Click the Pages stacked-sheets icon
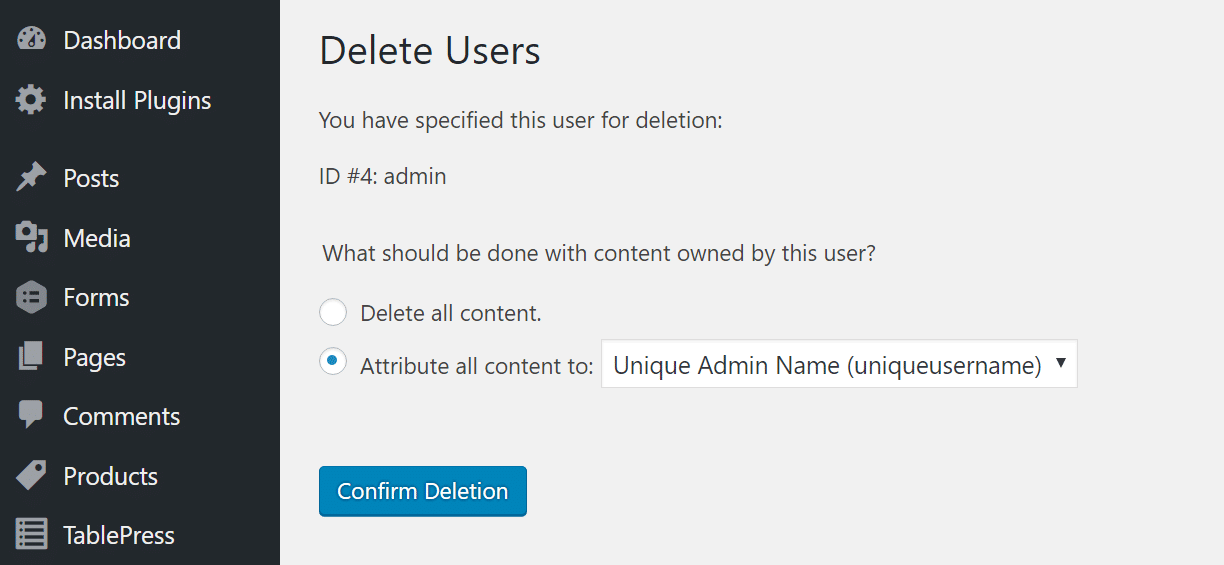This screenshot has width=1224, height=565. click(32, 357)
